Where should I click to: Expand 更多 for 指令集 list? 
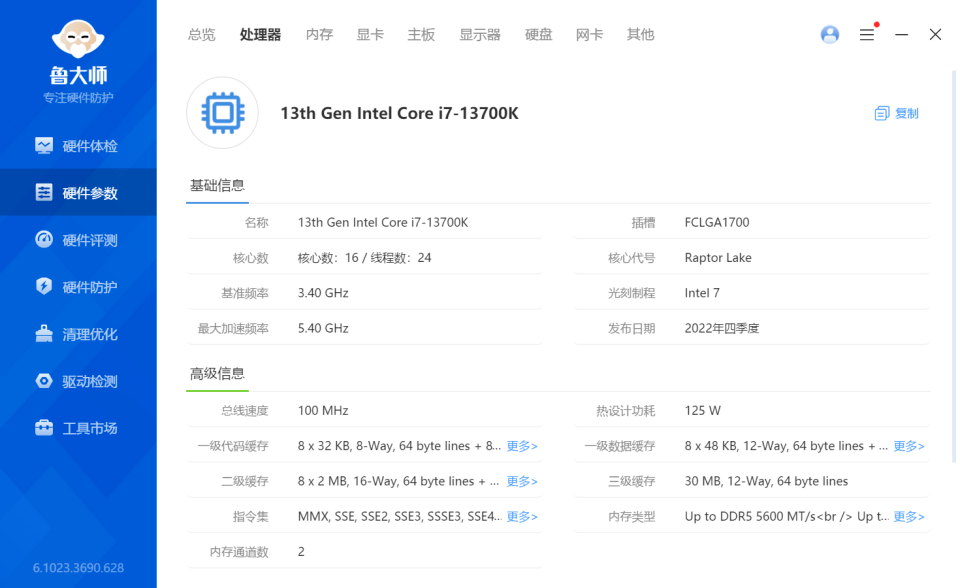pos(522,517)
